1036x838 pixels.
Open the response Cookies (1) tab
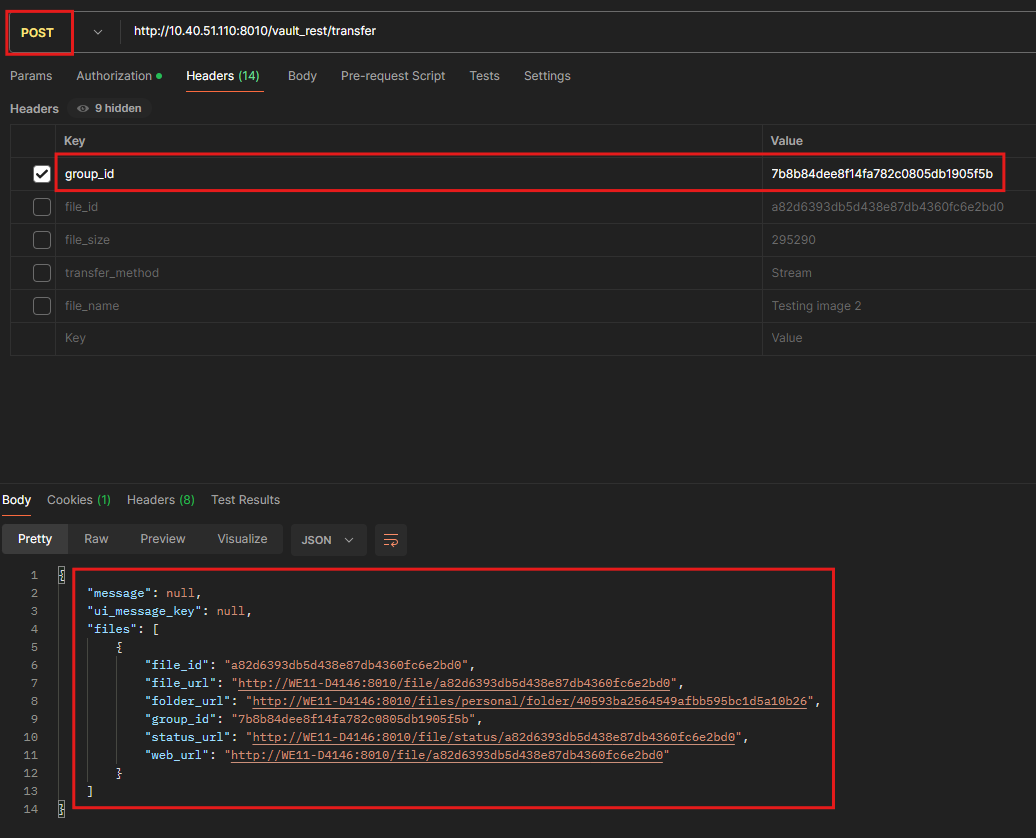79,500
